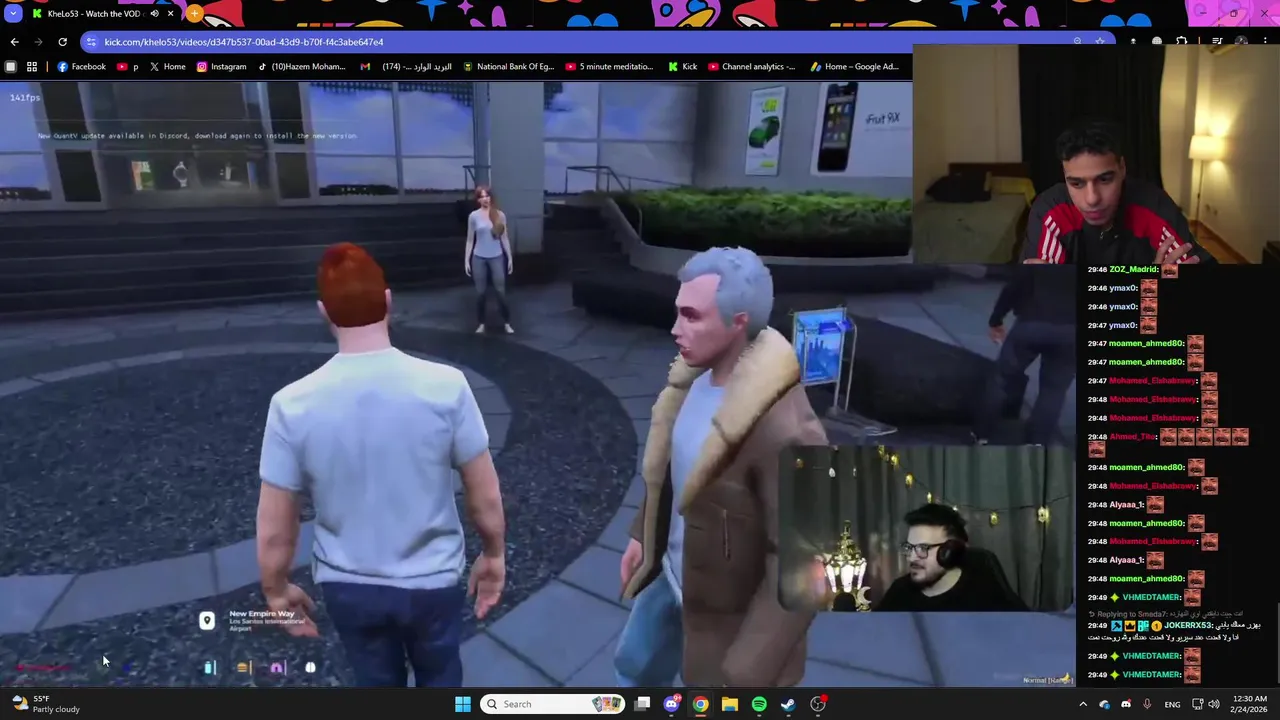Viewport: 1280px width, 720px height.
Task: Click the ZOZ_Madrid 29:46 chat timestamp
Action: point(1097,269)
